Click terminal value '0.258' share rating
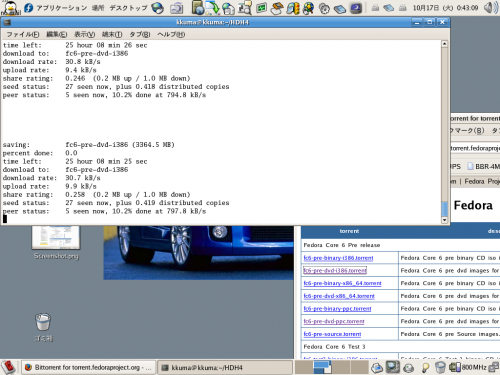This screenshot has width=500, height=375. pyautogui.click(x=75, y=195)
